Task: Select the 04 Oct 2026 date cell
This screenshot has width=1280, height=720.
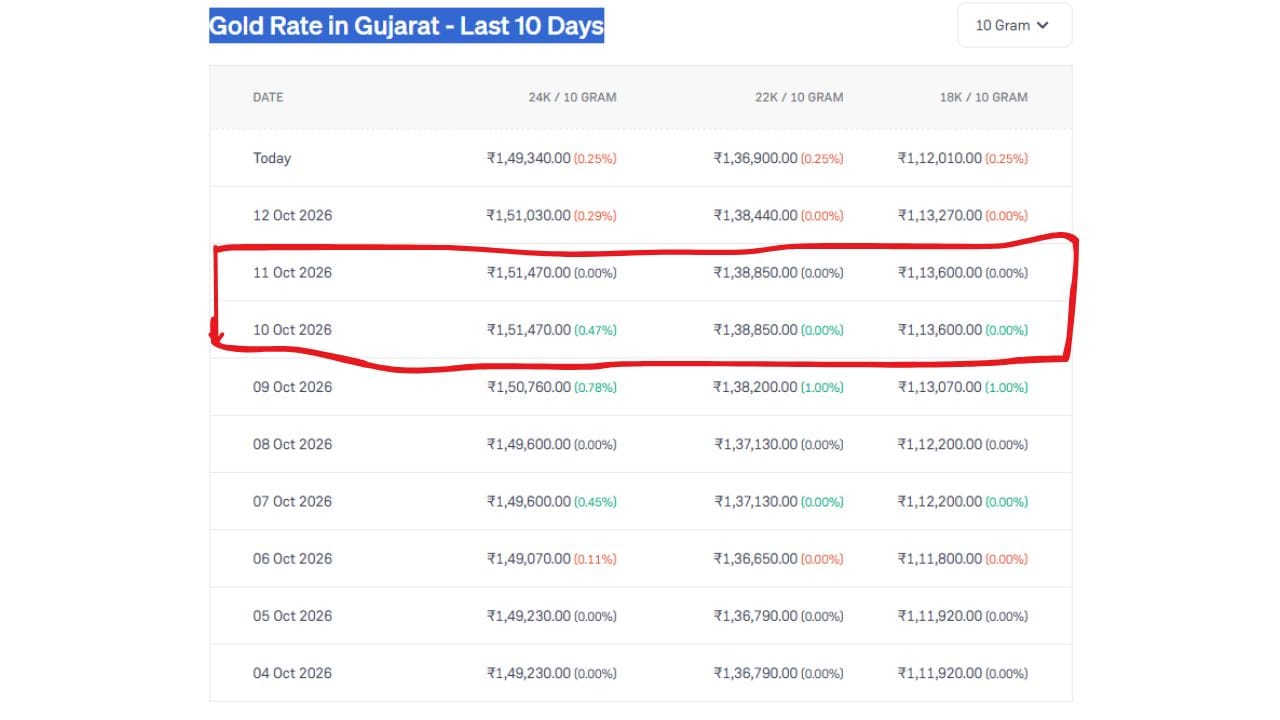Action: click(292, 673)
